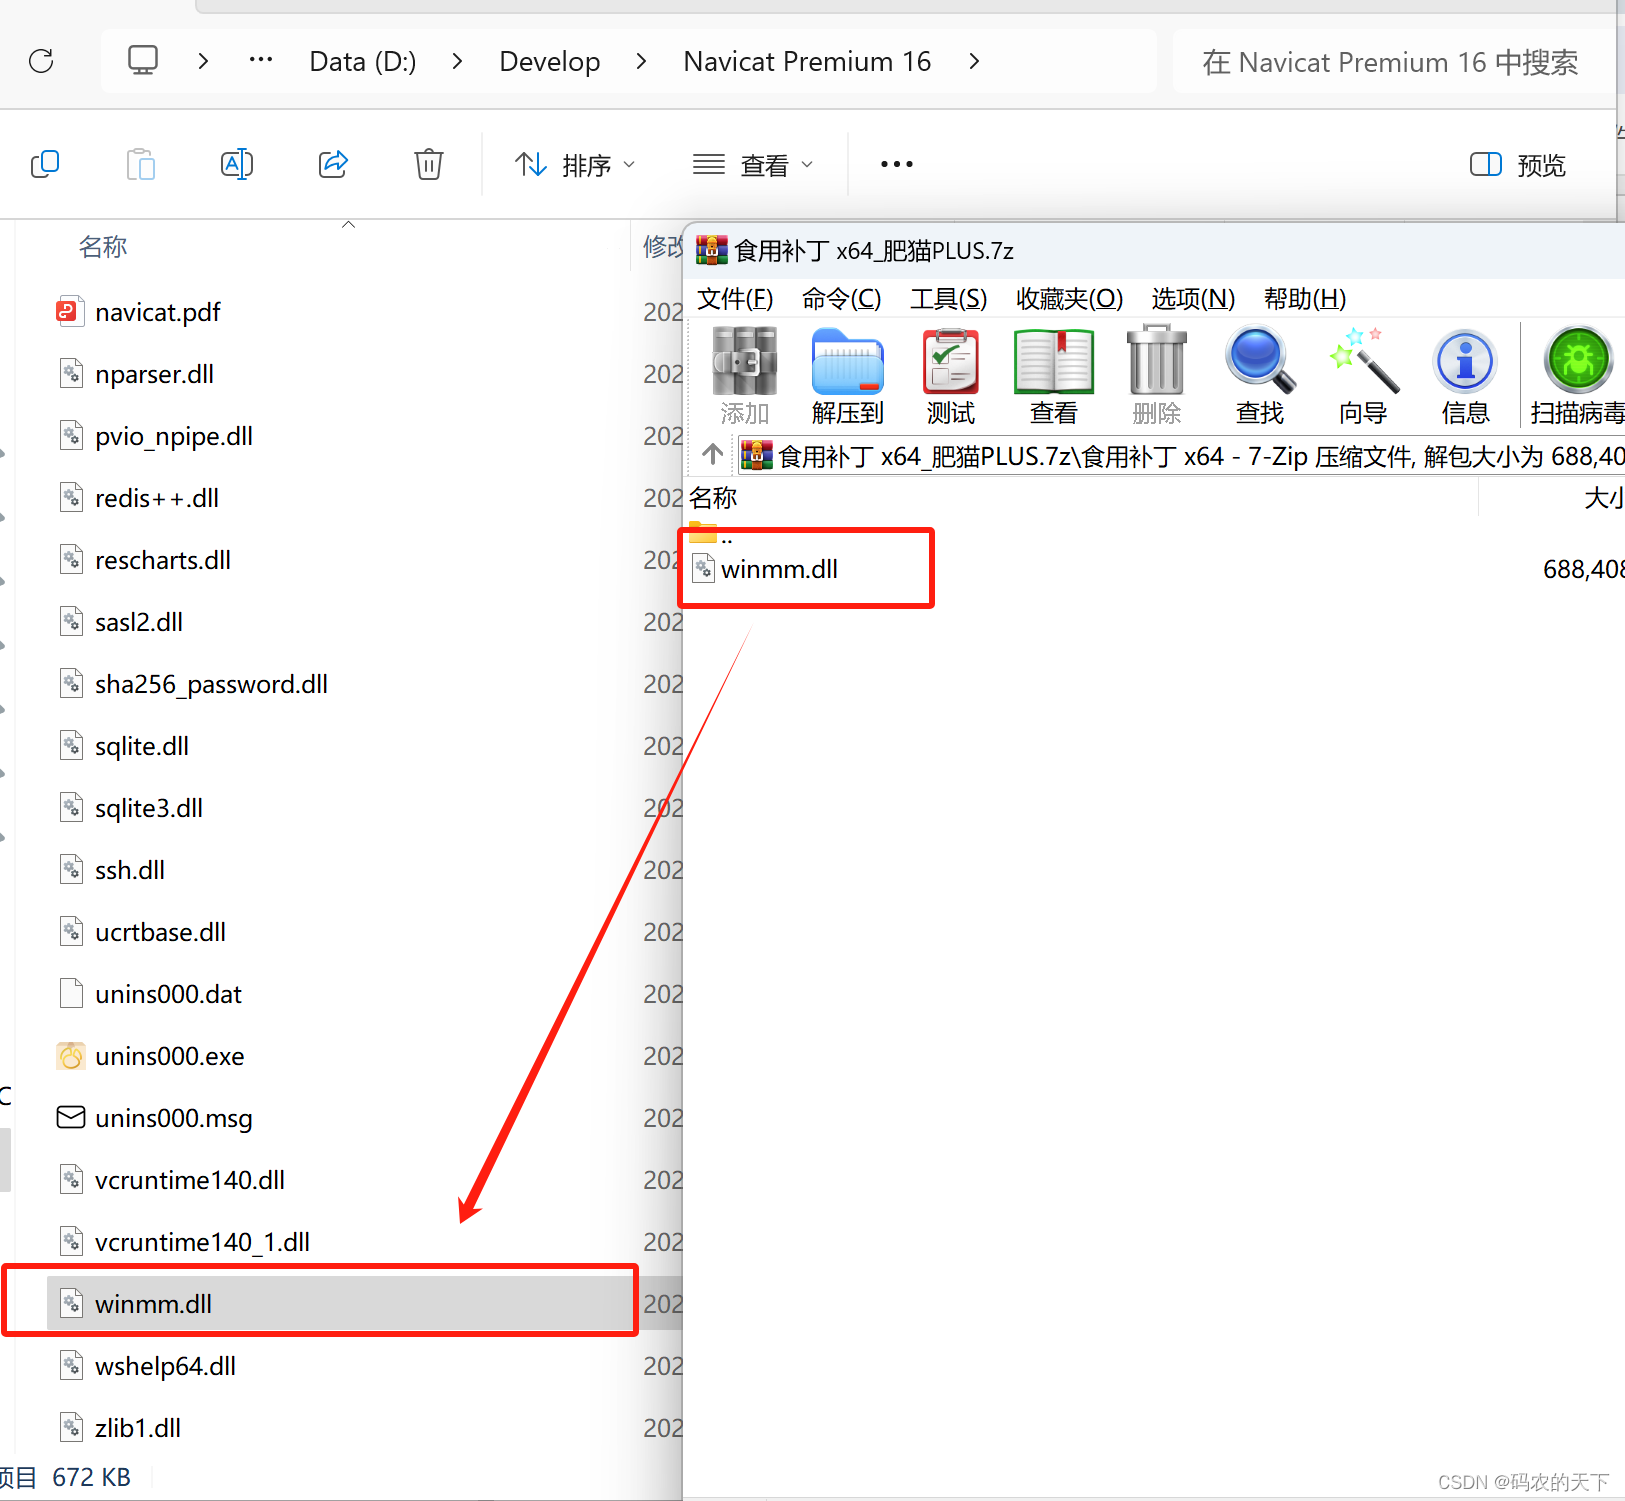Click the This PC monitor icon in address bar
The width and height of the screenshot is (1625, 1501).
click(x=143, y=60)
